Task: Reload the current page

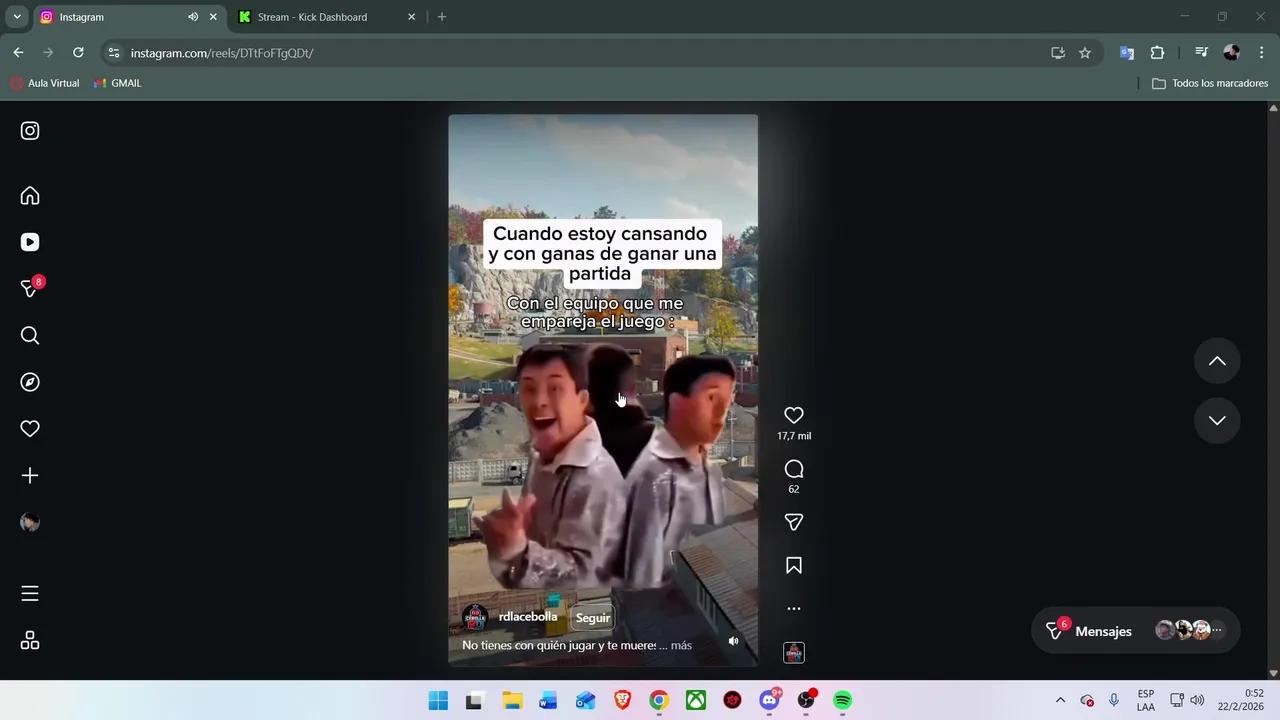Action: coord(78,53)
